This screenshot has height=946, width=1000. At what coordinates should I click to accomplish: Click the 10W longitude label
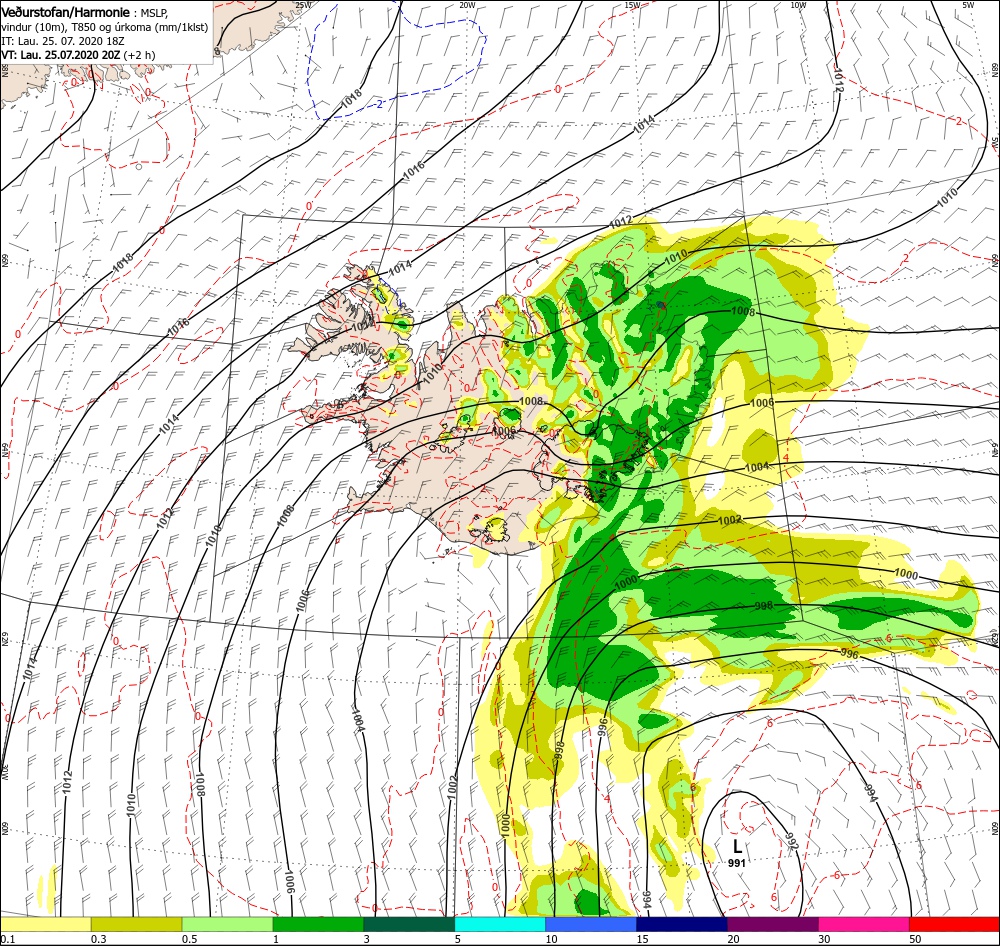pyautogui.click(x=798, y=5)
